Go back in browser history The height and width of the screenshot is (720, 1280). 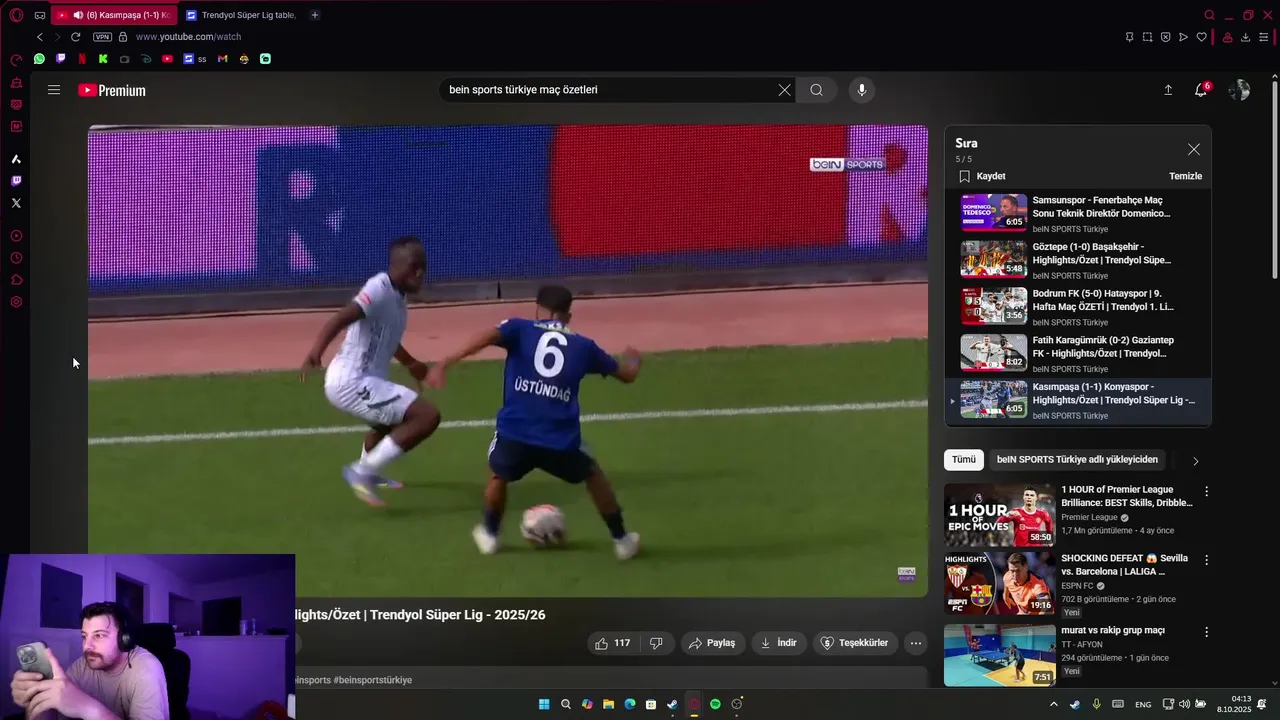click(x=40, y=37)
